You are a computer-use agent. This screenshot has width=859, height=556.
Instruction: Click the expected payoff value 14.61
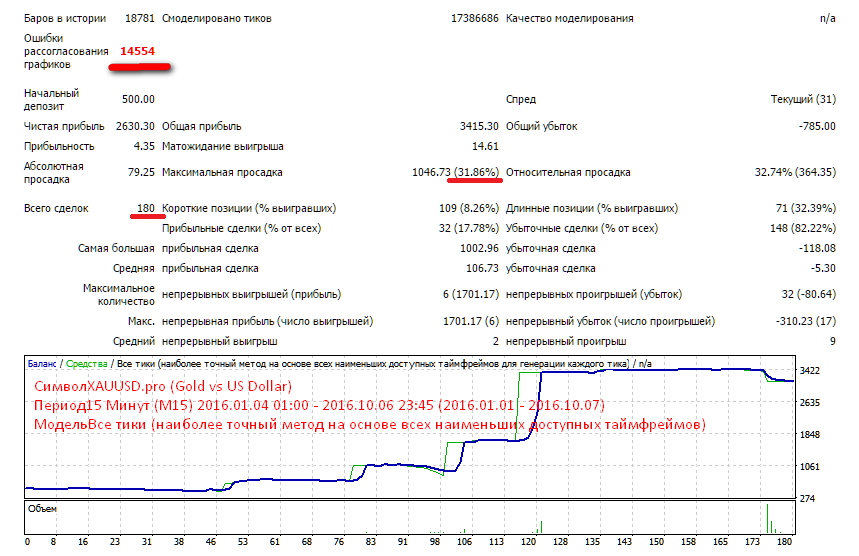point(485,146)
